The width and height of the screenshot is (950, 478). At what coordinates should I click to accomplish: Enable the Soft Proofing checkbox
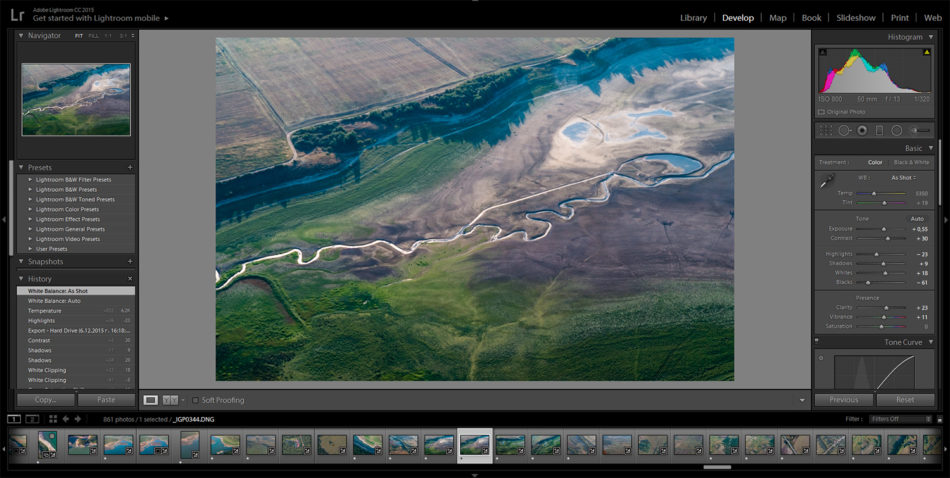(x=195, y=400)
